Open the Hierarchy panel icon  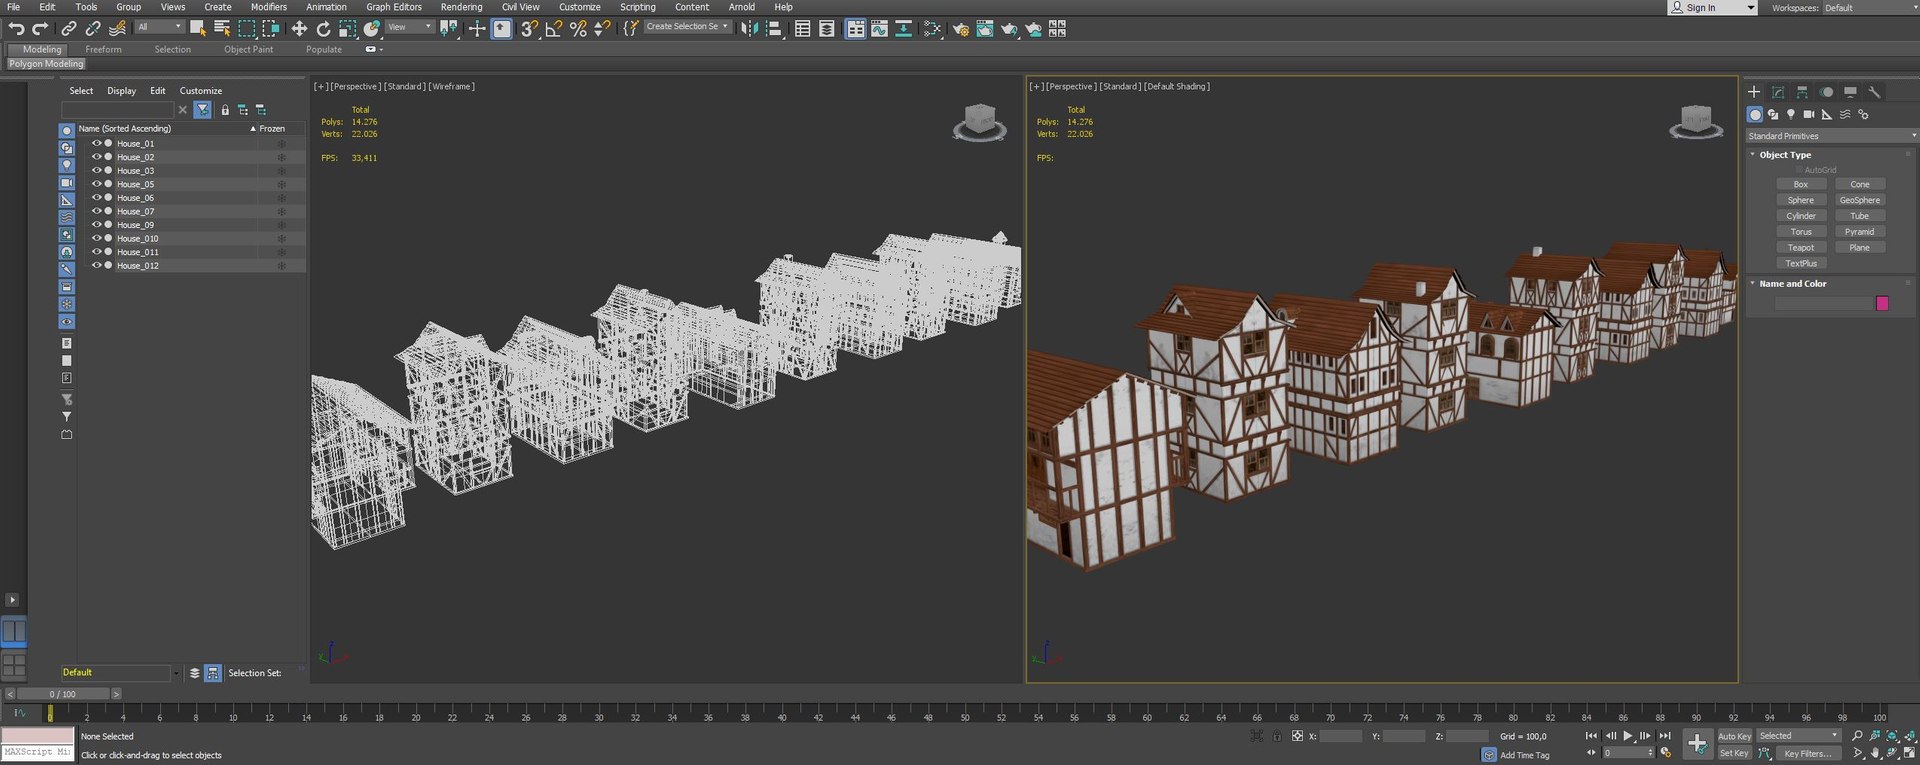coord(1802,92)
